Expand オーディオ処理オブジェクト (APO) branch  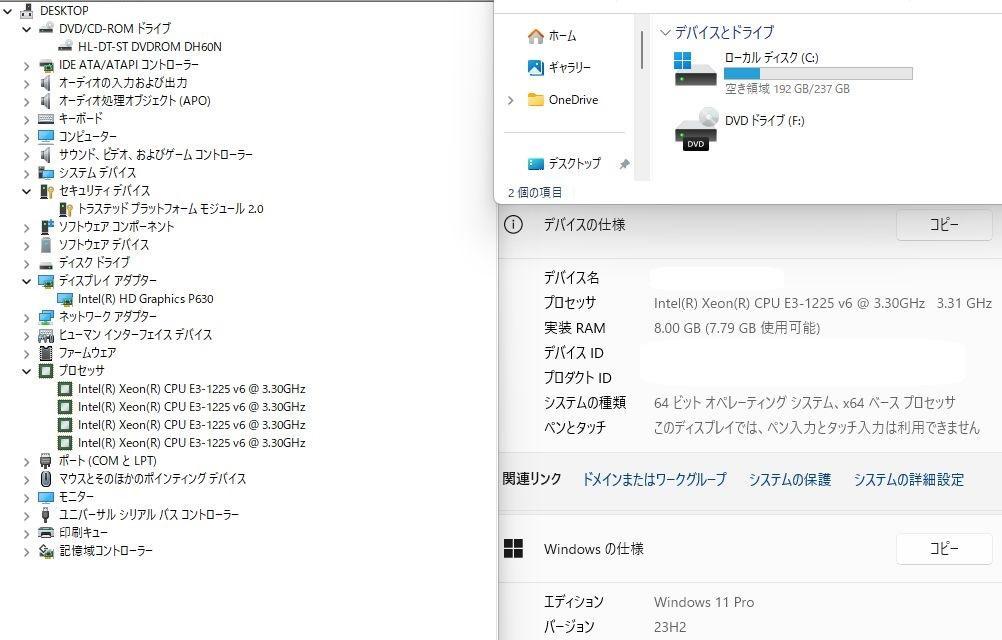tap(27, 101)
